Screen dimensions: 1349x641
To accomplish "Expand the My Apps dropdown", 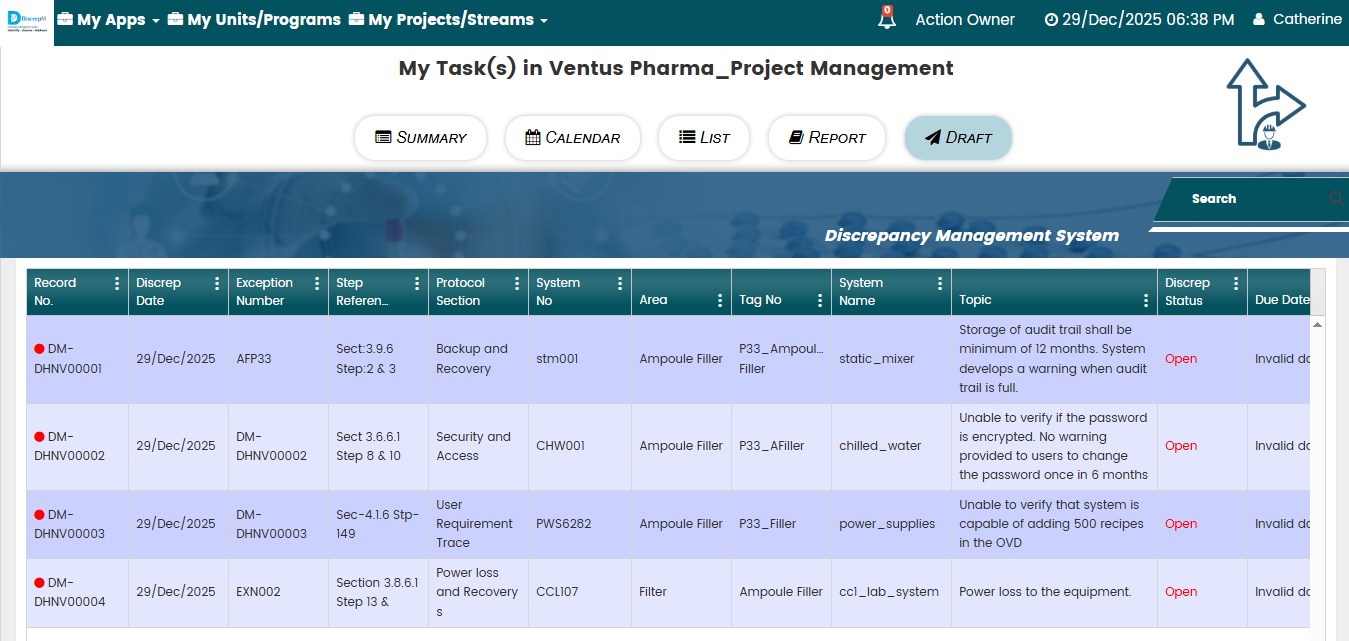I will (109, 20).
